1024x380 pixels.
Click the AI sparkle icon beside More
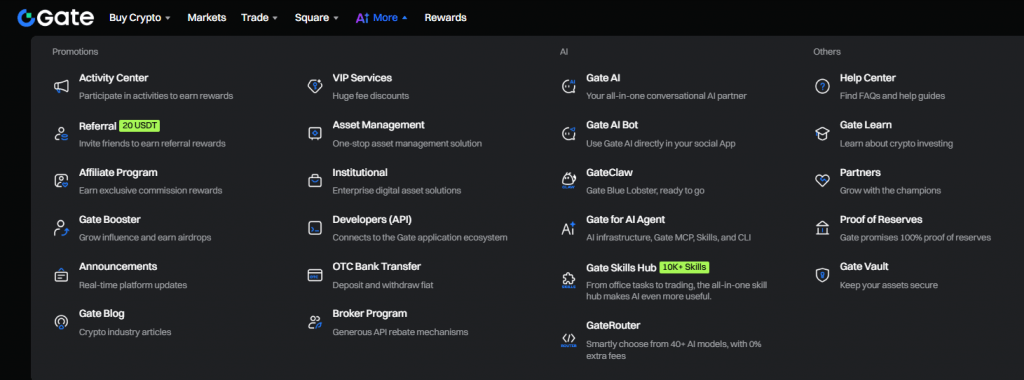coord(362,18)
